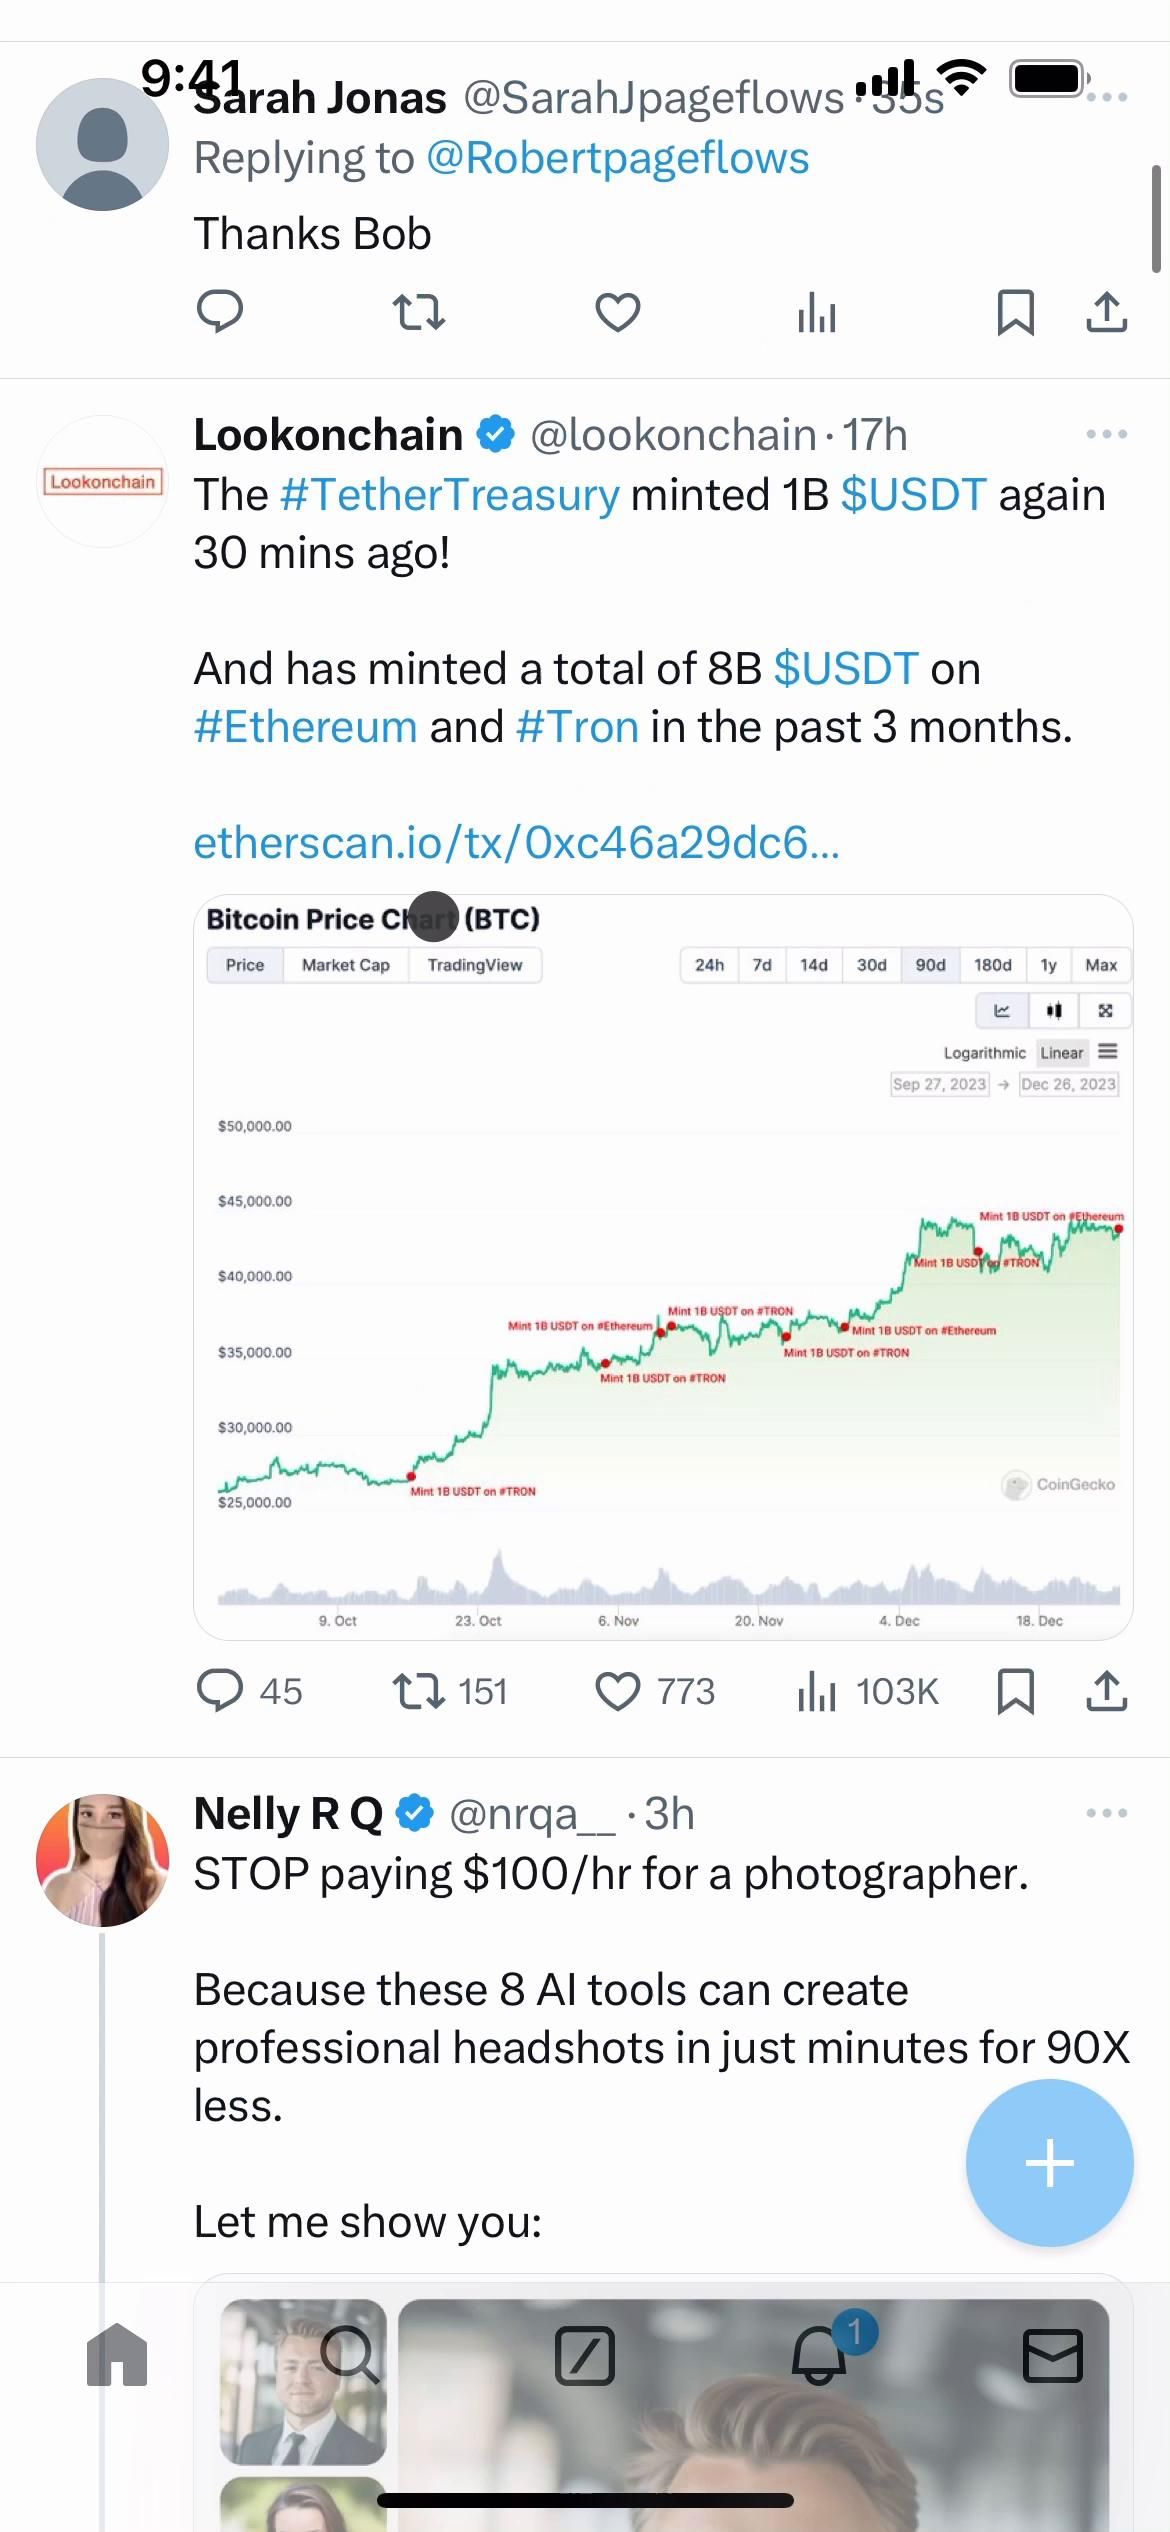Bookmark Sarah Jonas's reply
This screenshot has width=1170, height=2532.
(1015, 313)
